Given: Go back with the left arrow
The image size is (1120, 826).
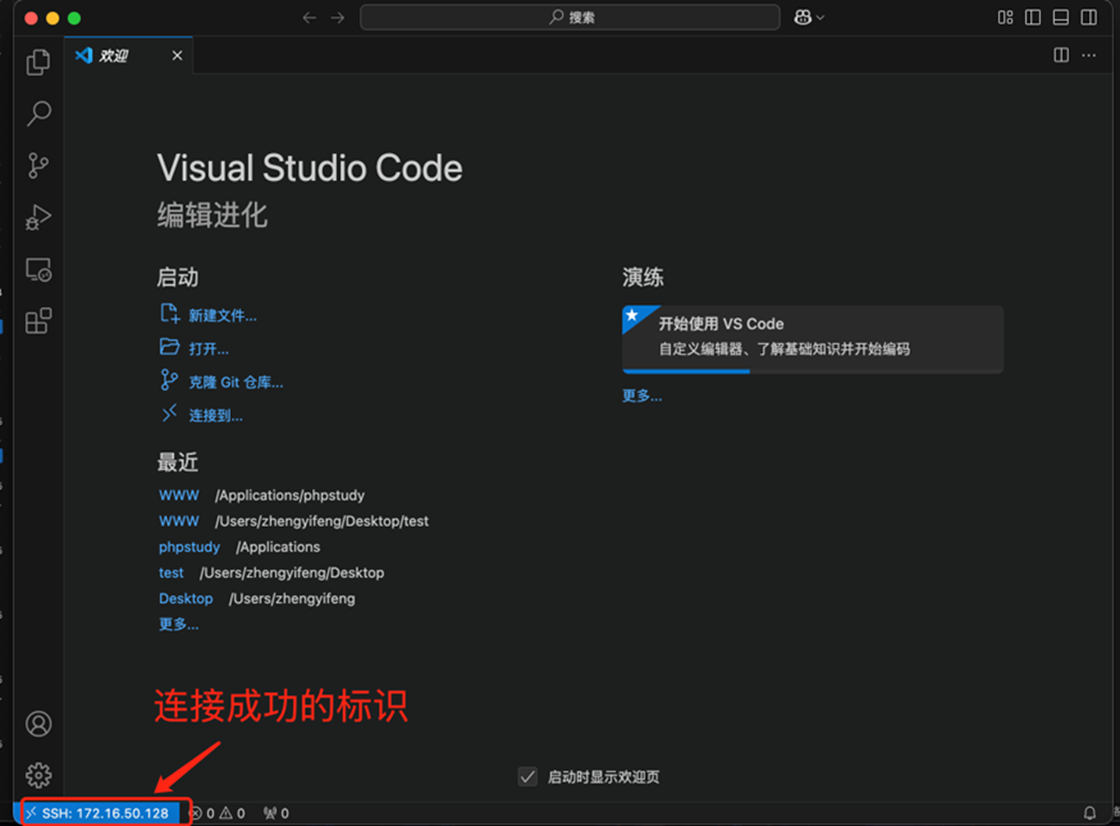Looking at the screenshot, I should [309, 17].
